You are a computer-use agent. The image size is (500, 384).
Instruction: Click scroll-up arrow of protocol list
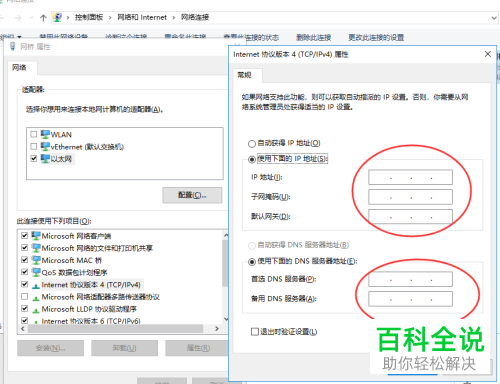(226, 235)
